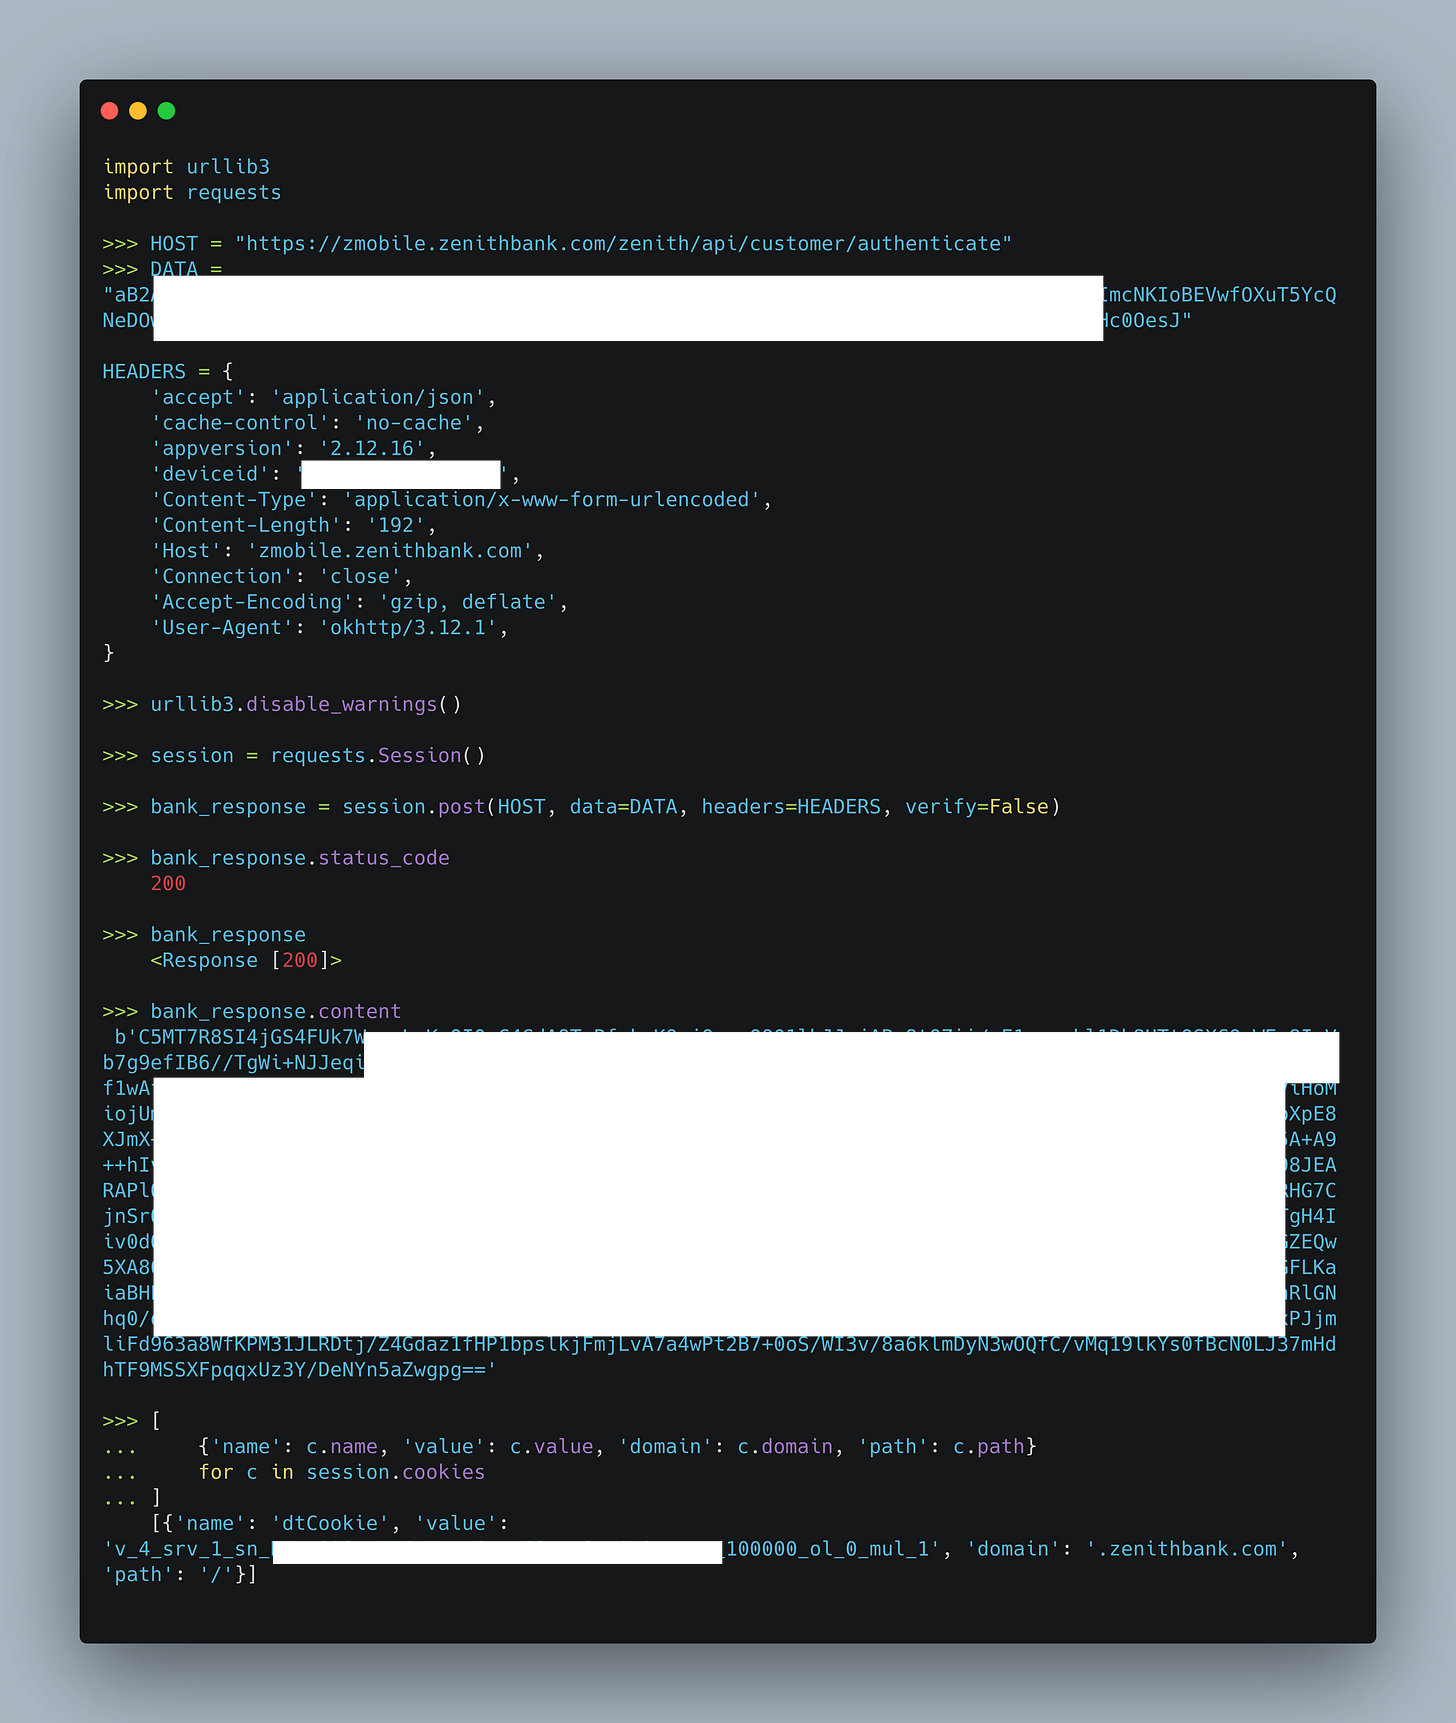Click the 'v_4_srv_1_sn_' cookie value start
Viewport: 1456px width, 1723px height.
click(187, 1550)
